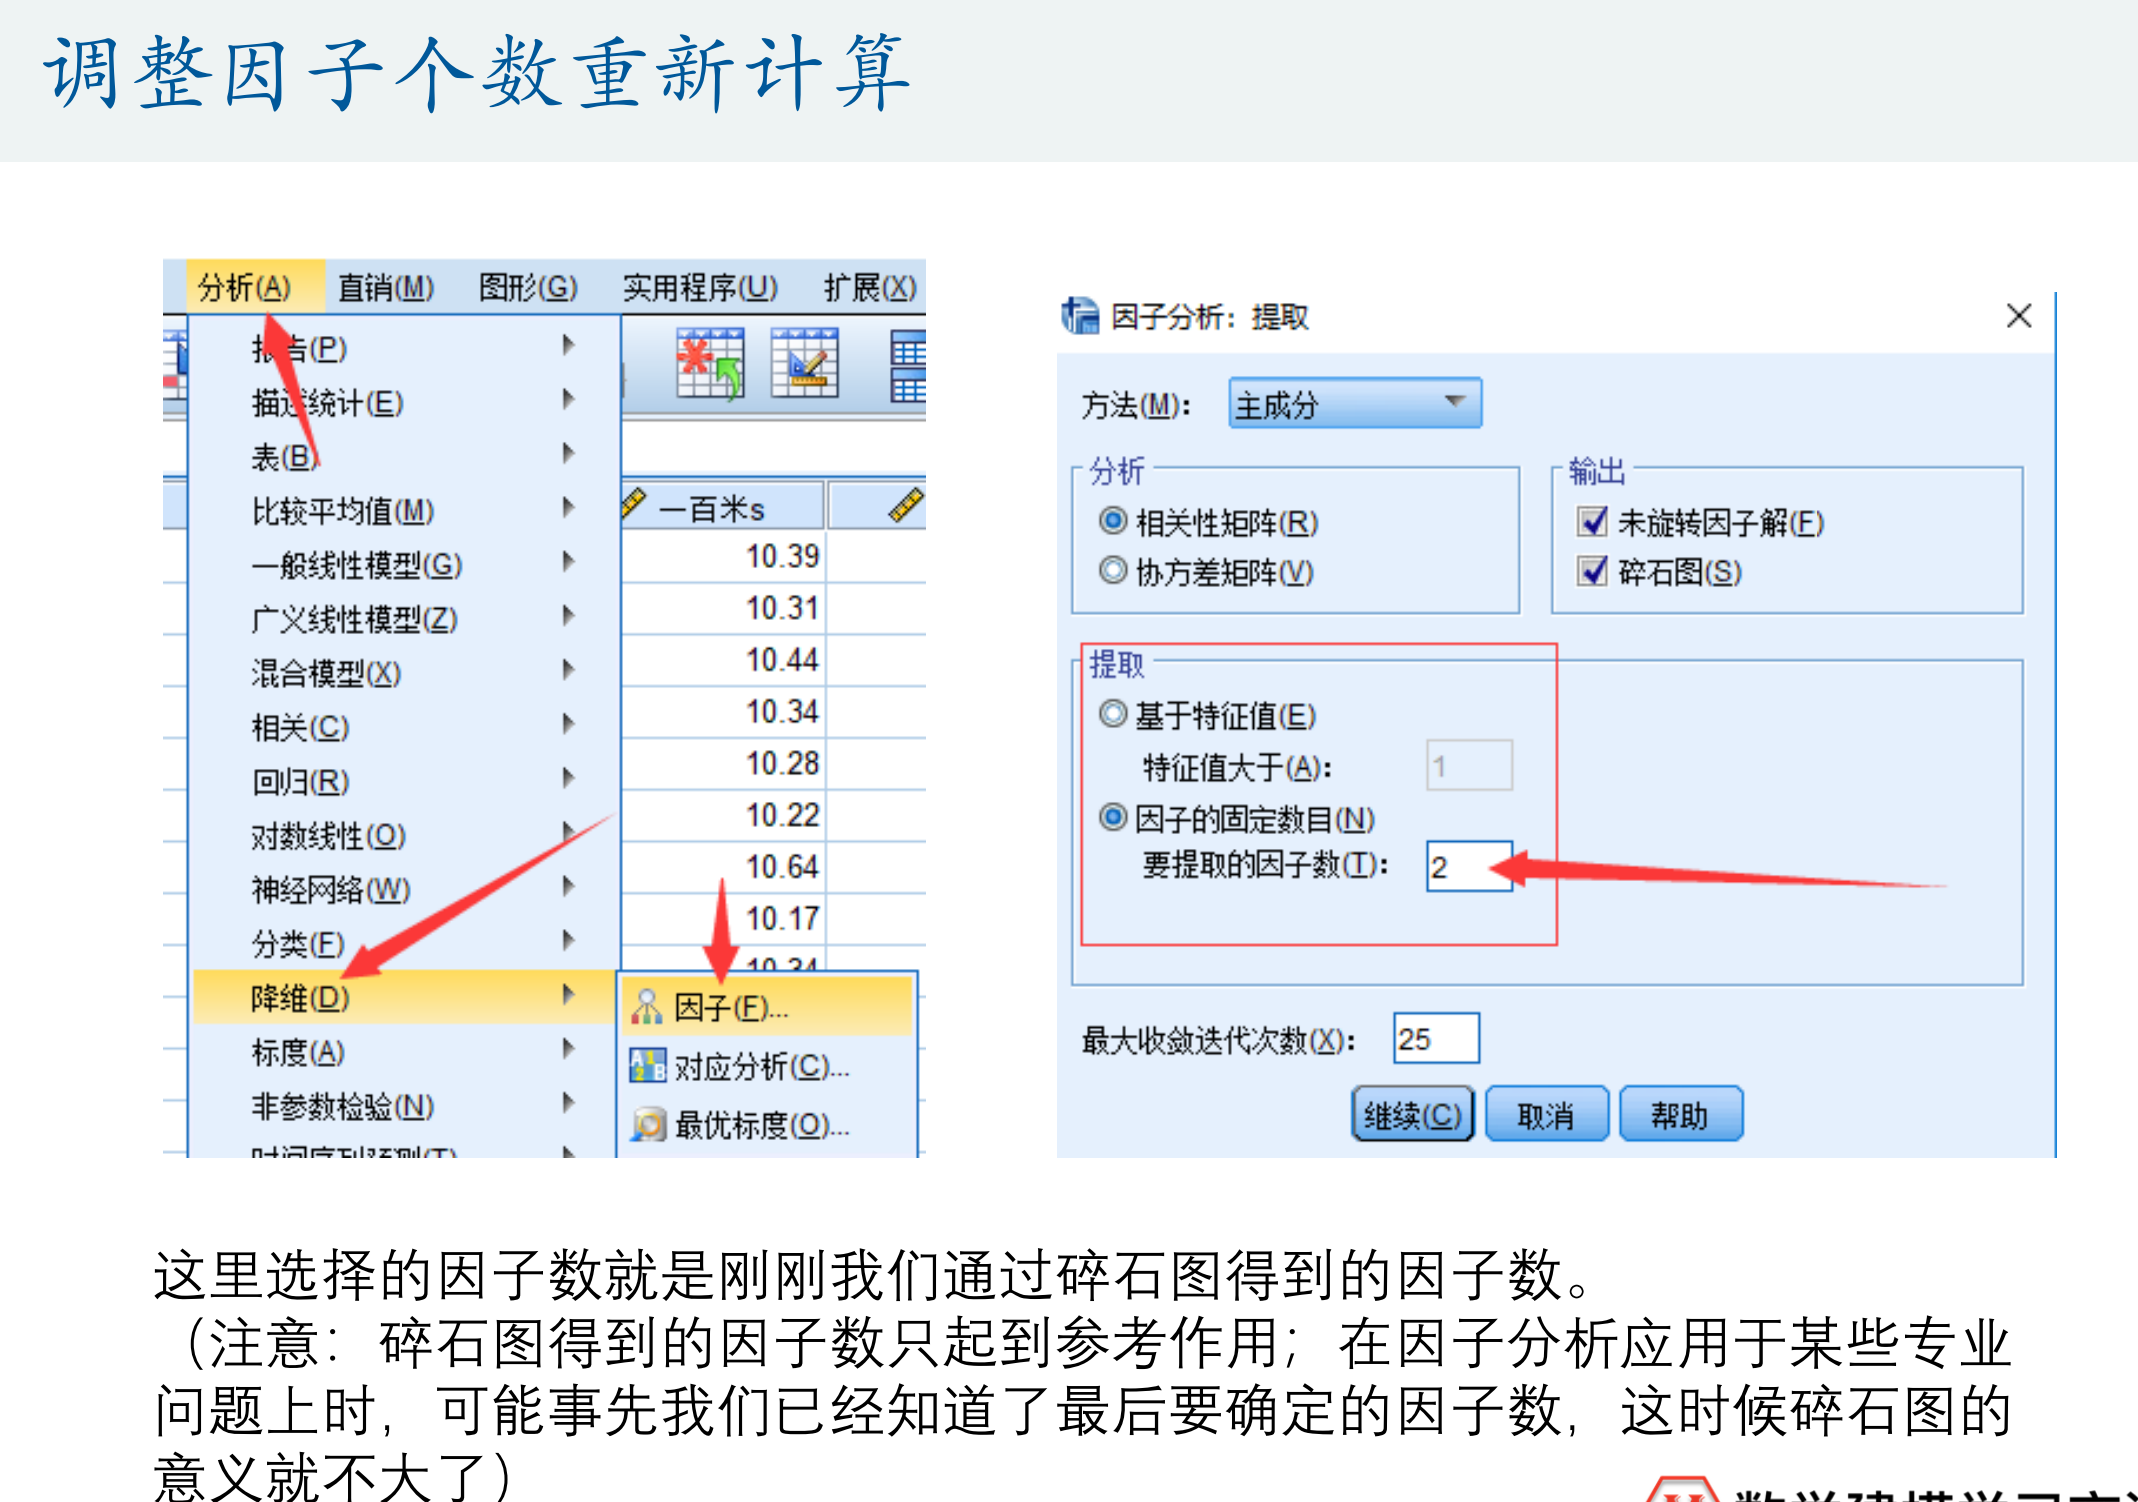Click the delete cases toolbar icon

tap(709, 364)
